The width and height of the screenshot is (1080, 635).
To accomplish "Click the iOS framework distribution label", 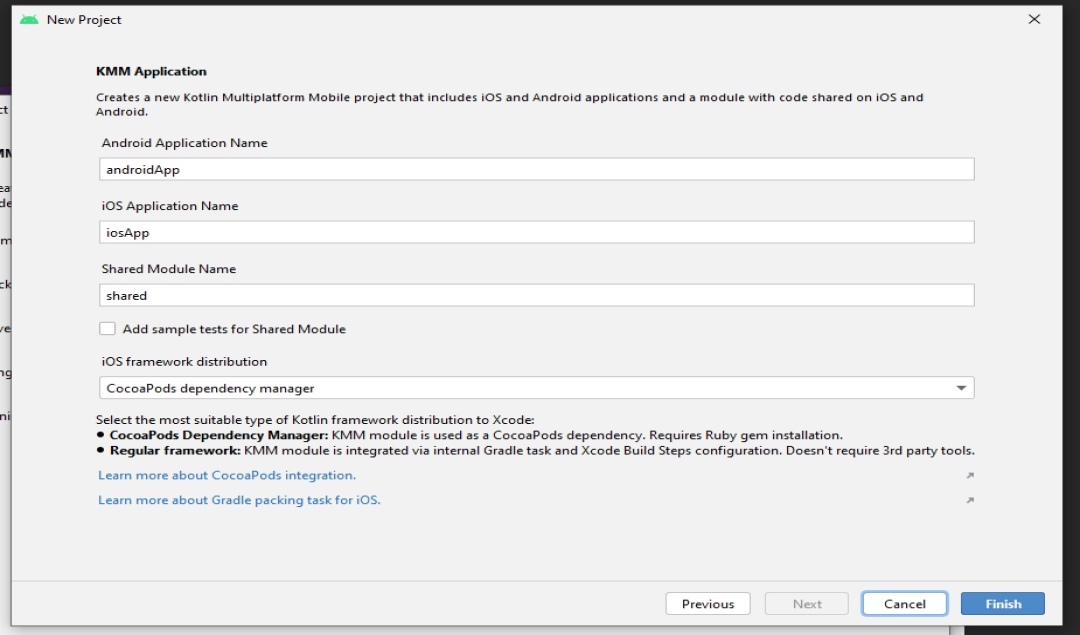I will 185,362.
